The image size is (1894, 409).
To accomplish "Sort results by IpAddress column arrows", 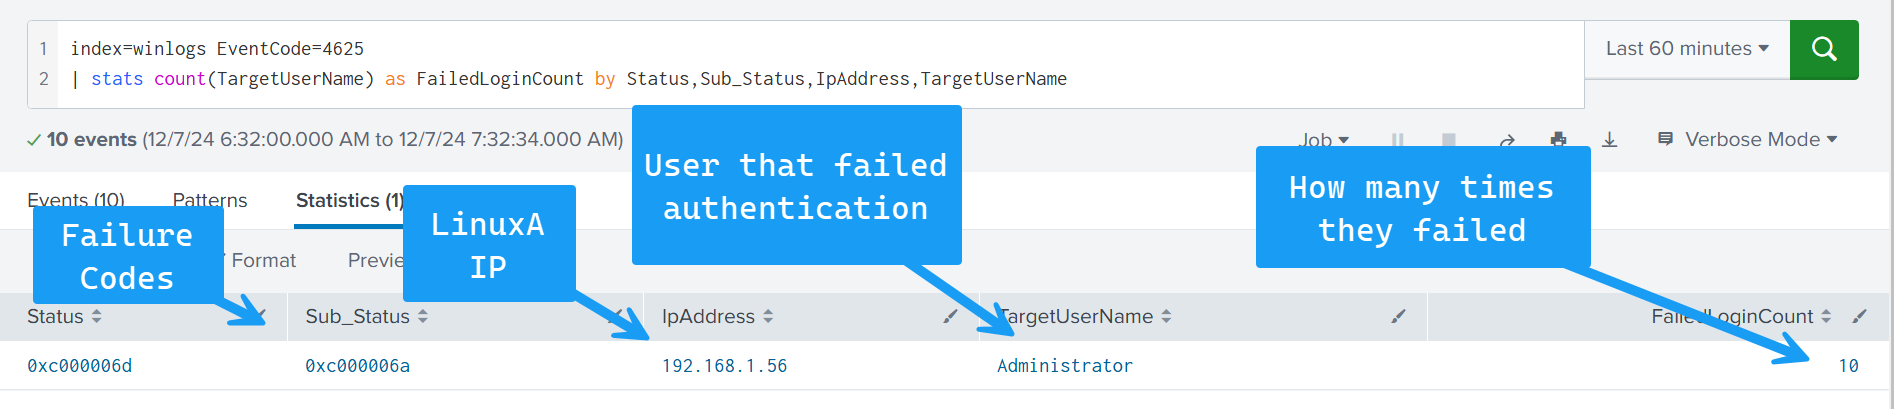I will pyautogui.click(x=768, y=316).
